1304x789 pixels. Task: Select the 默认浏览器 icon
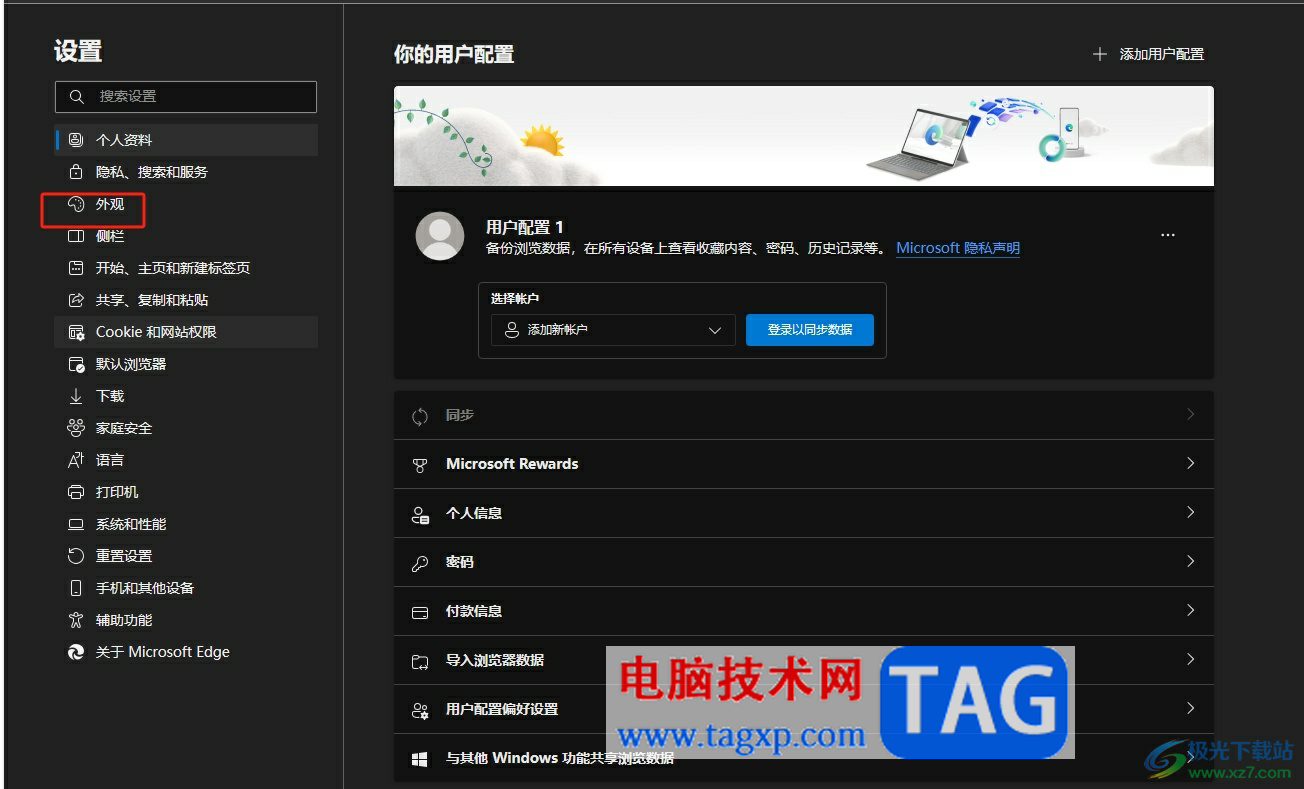[76, 364]
